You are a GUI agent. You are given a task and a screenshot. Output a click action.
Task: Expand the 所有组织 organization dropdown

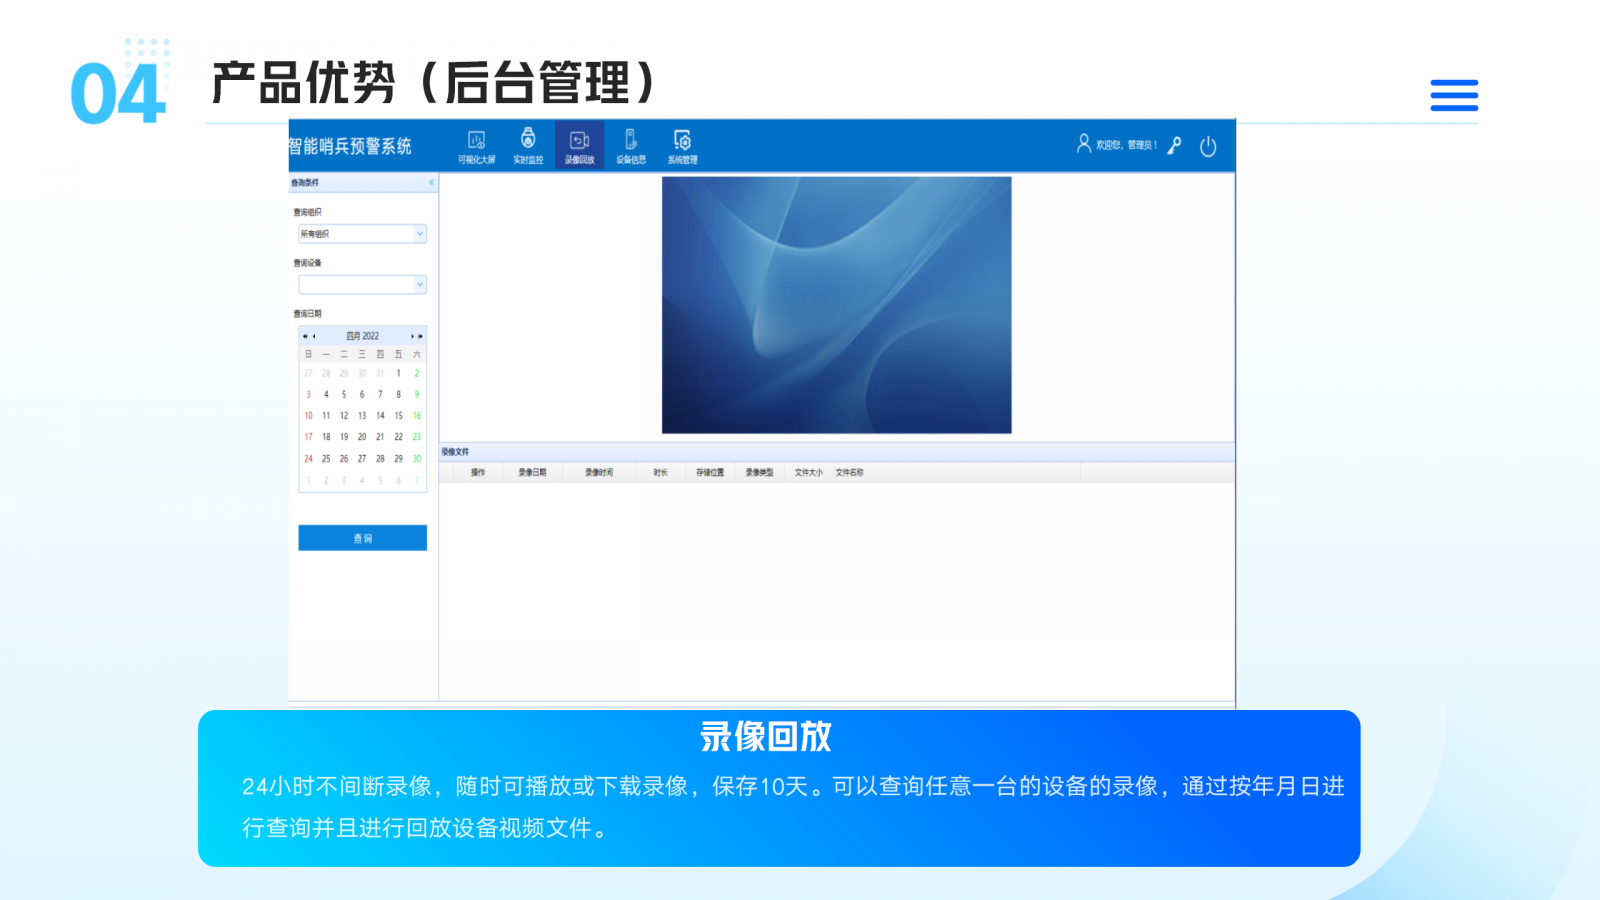pos(420,234)
